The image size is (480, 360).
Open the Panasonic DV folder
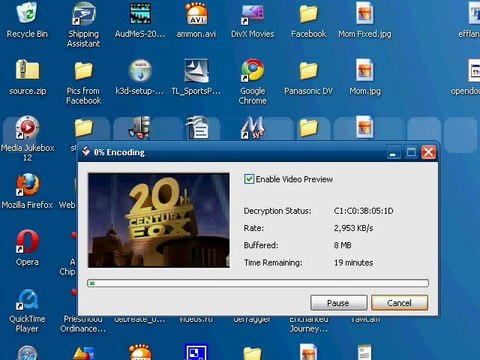pos(309,77)
